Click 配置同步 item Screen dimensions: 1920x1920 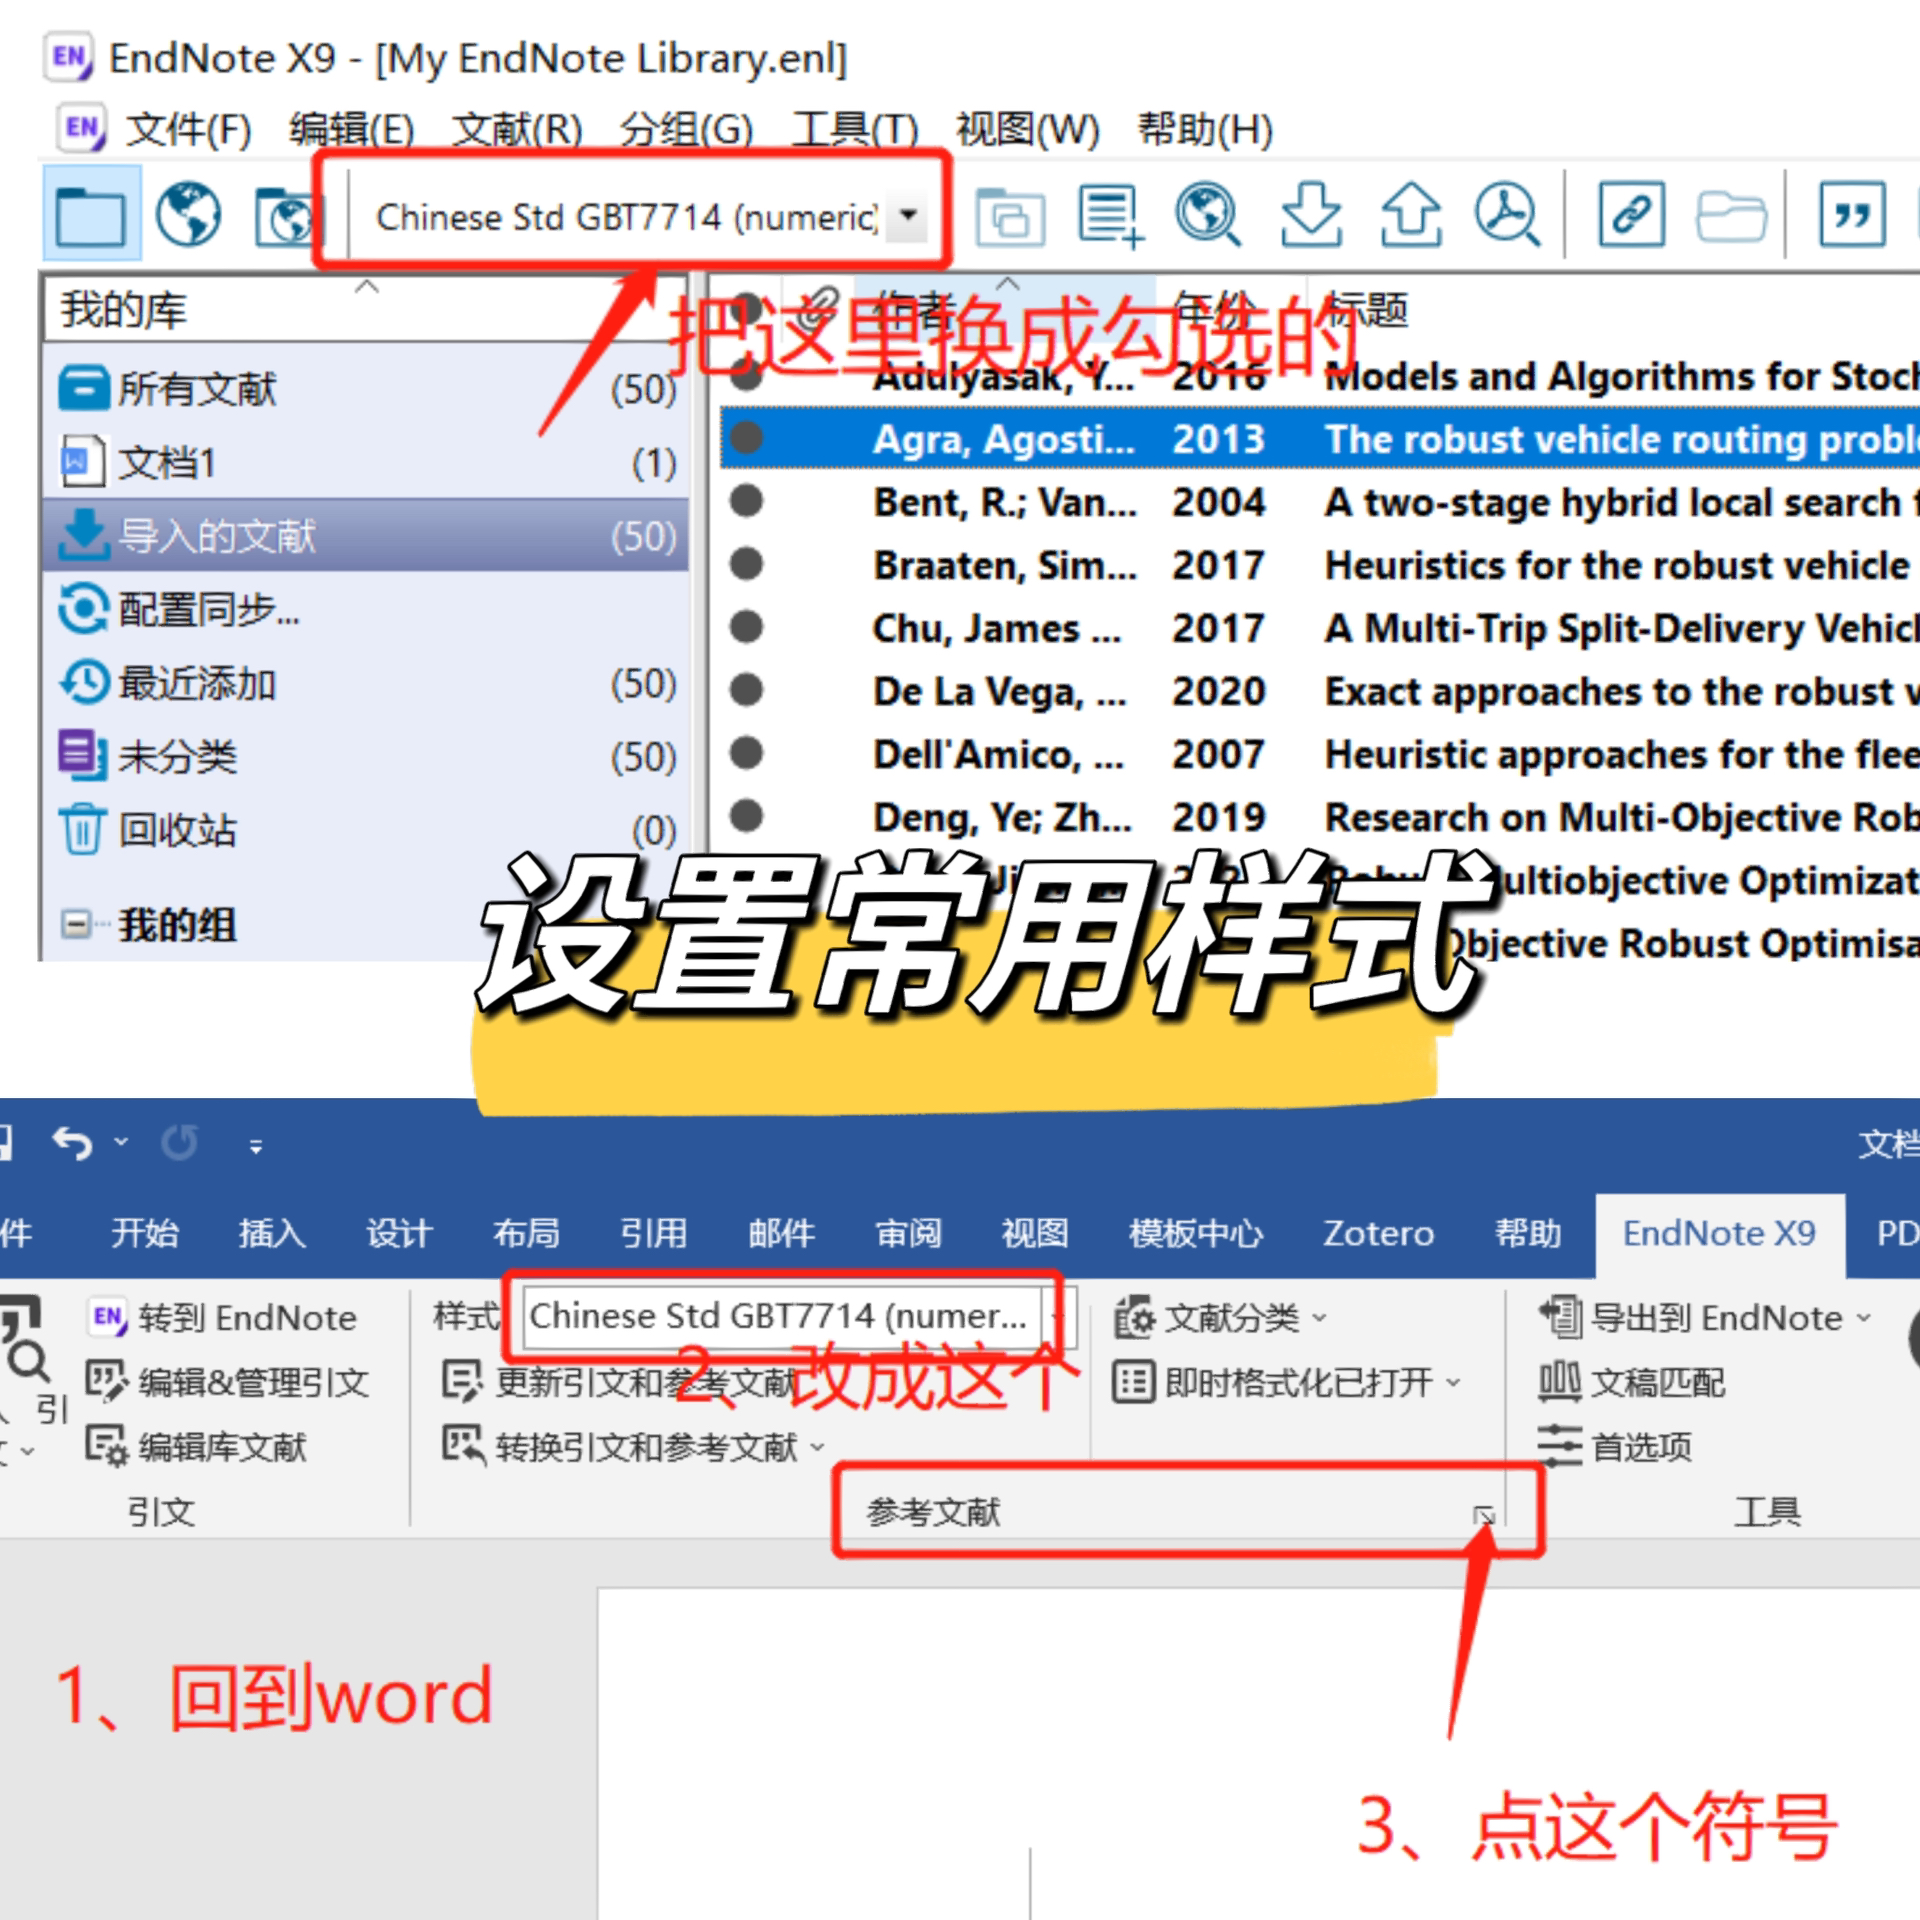click(366, 609)
